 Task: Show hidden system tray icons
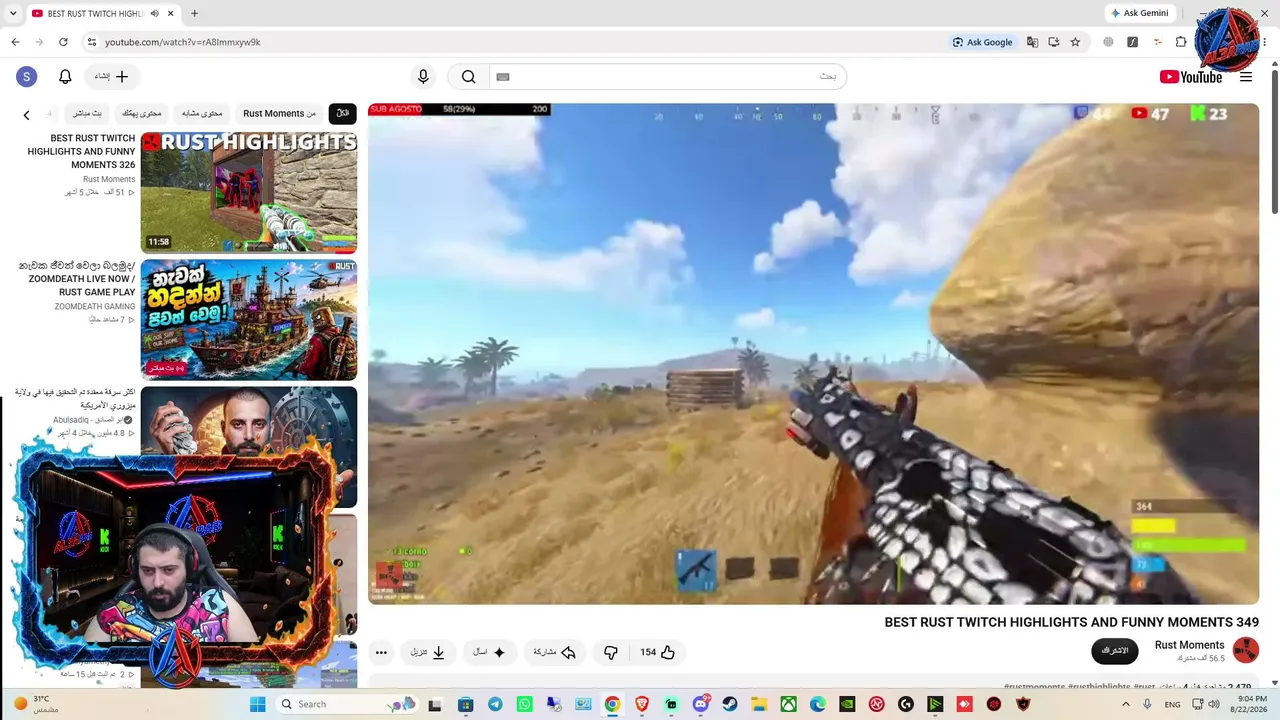tap(1126, 704)
